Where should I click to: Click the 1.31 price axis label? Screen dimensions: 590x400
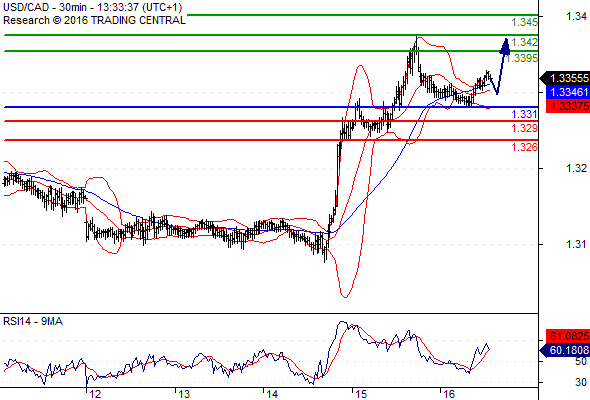pyautogui.click(x=576, y=244)
